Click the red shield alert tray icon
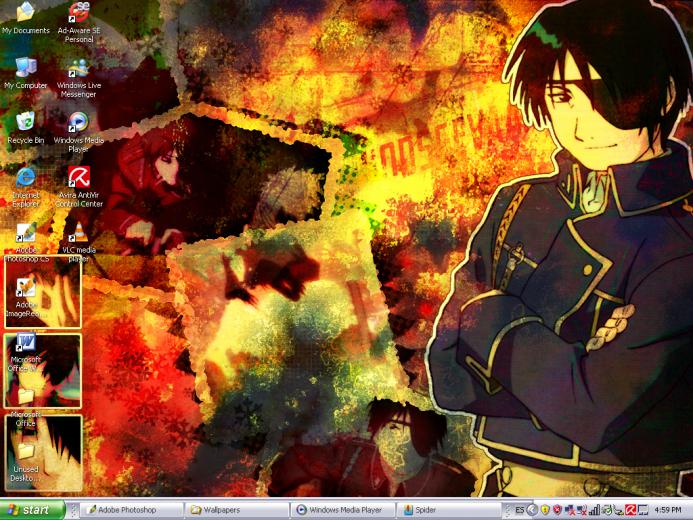693x520 pixels. coord(557,510)
